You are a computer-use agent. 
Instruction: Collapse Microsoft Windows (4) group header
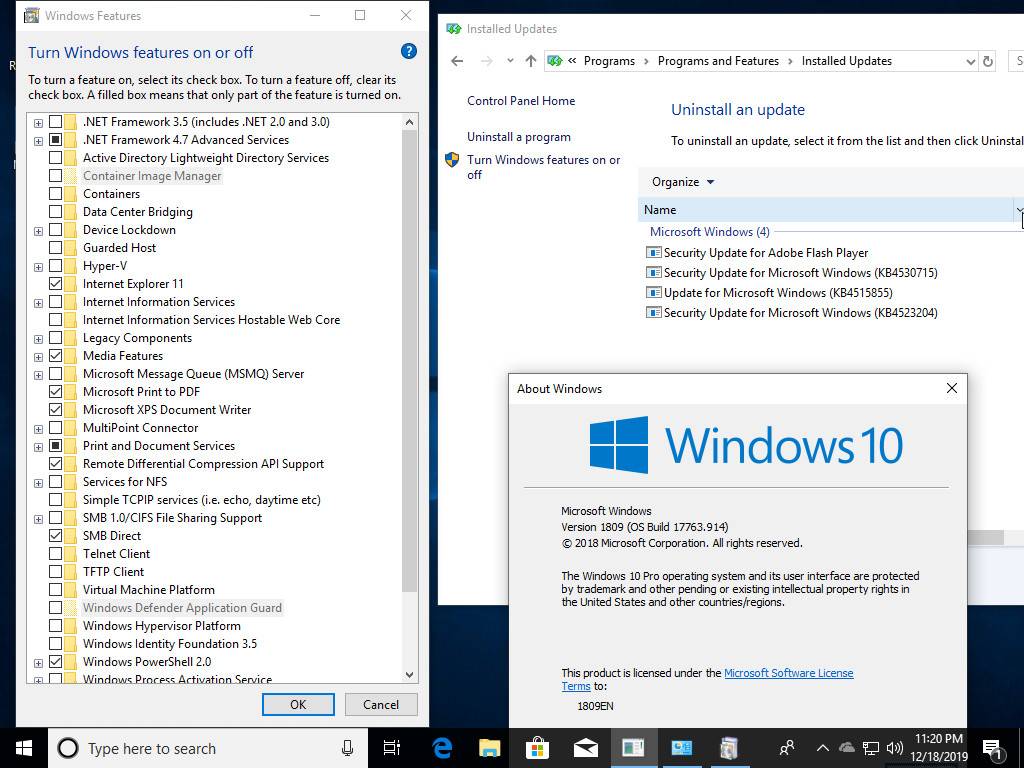click(709, 231)
